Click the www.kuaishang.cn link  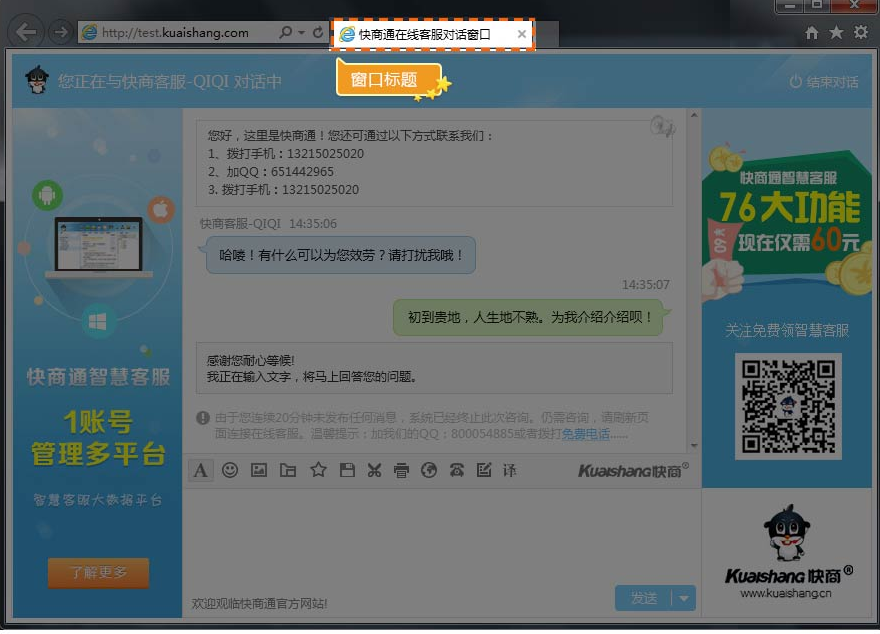click(786, 593)
